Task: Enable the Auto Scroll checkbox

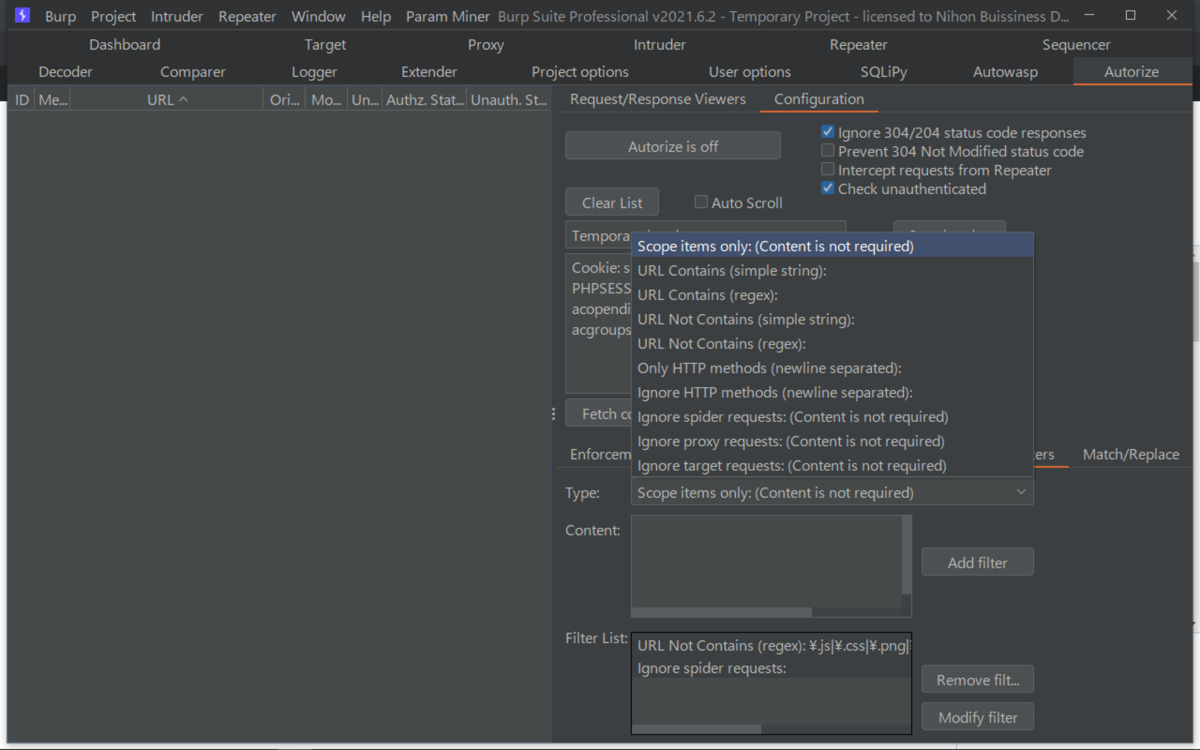Action: tap(701, 202)
